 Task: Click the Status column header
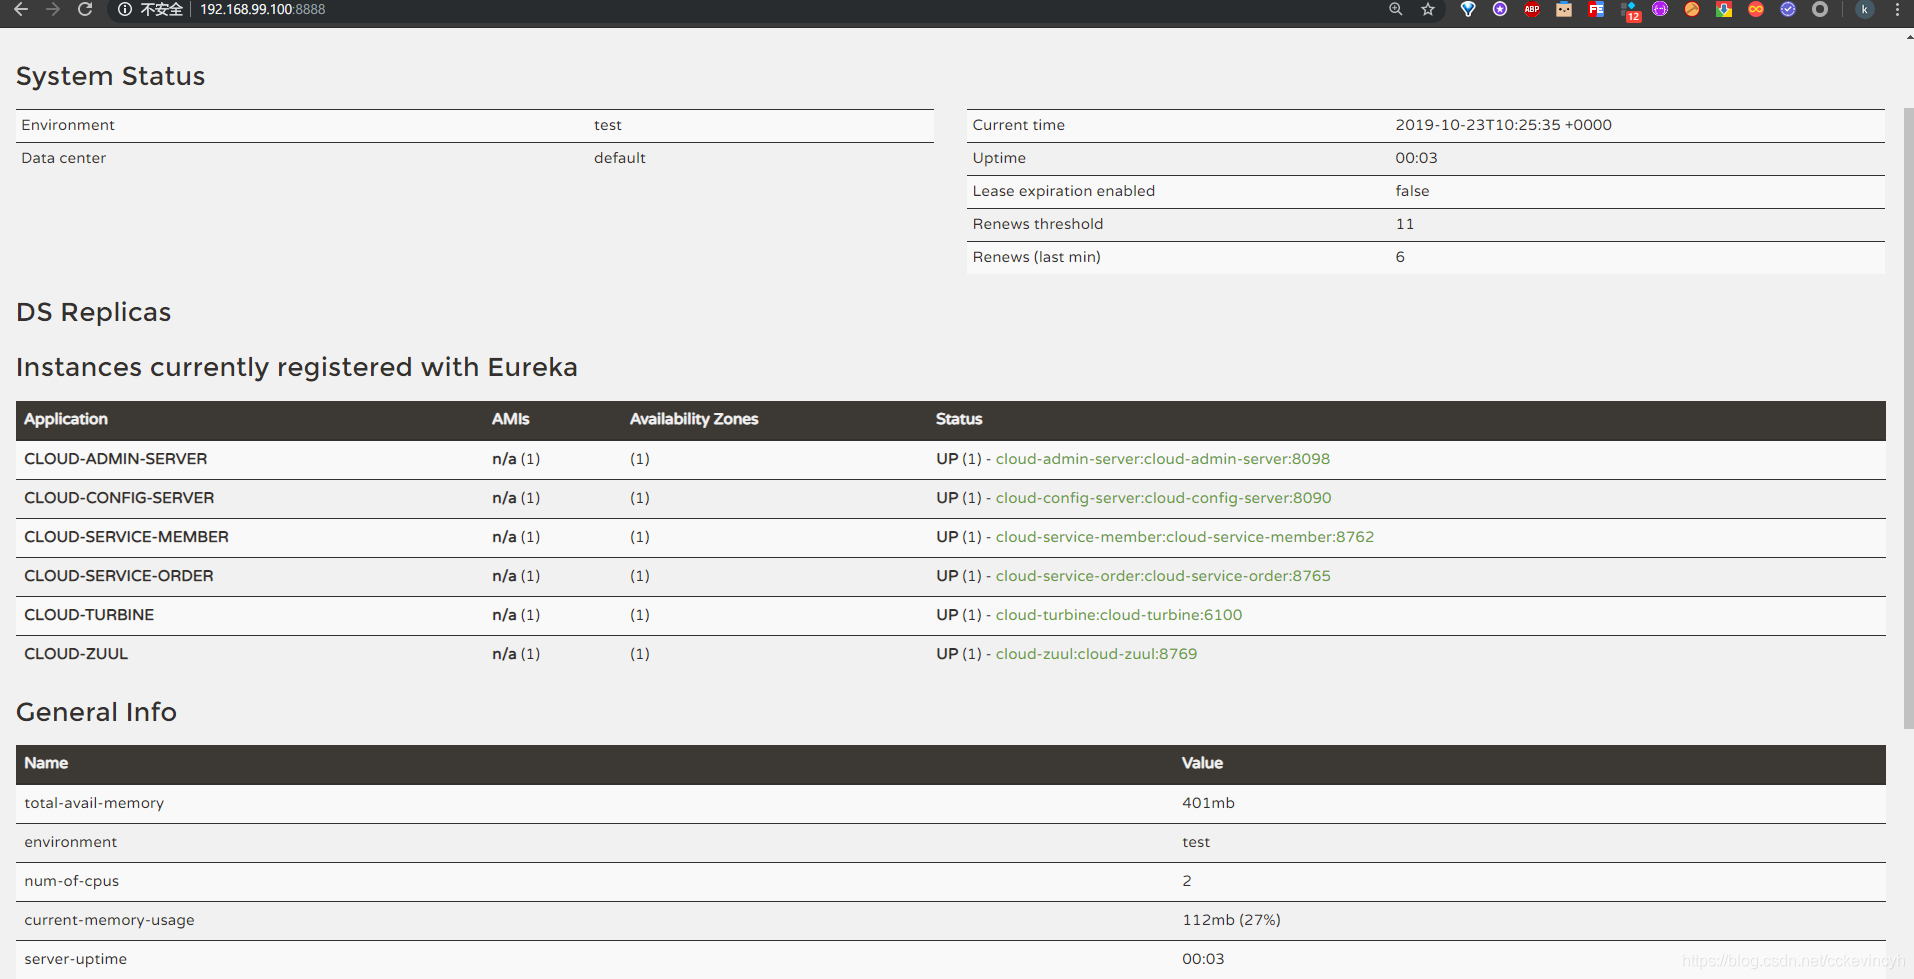tap(958, 419)
